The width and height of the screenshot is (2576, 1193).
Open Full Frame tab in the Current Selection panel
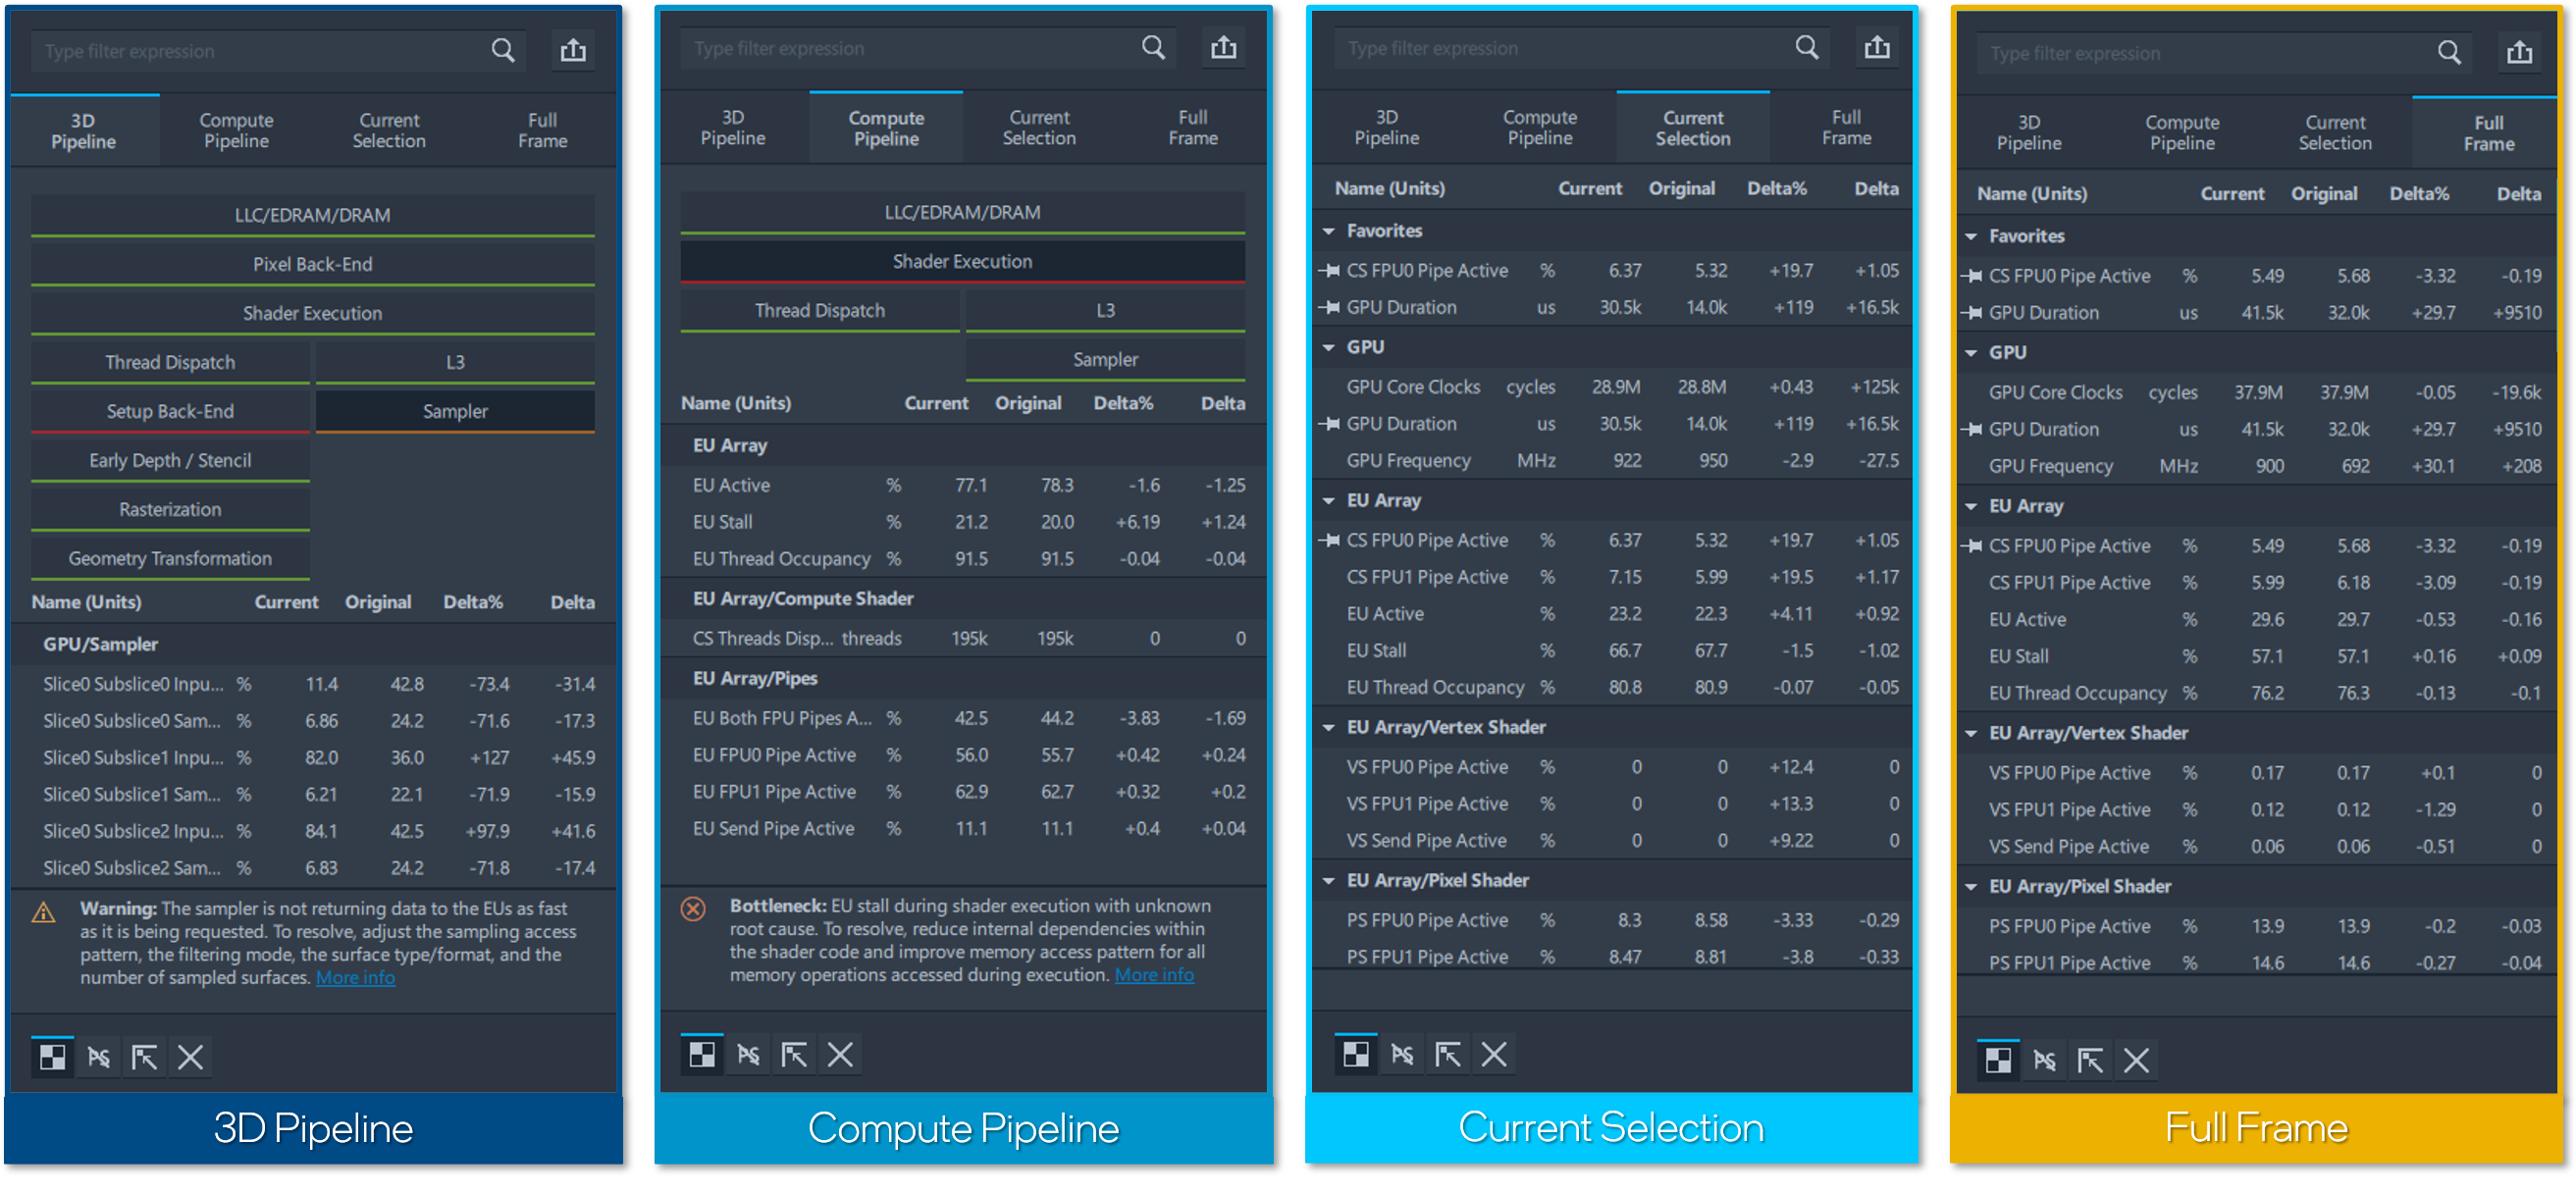pyautogui.click(x=1845, y=128)
